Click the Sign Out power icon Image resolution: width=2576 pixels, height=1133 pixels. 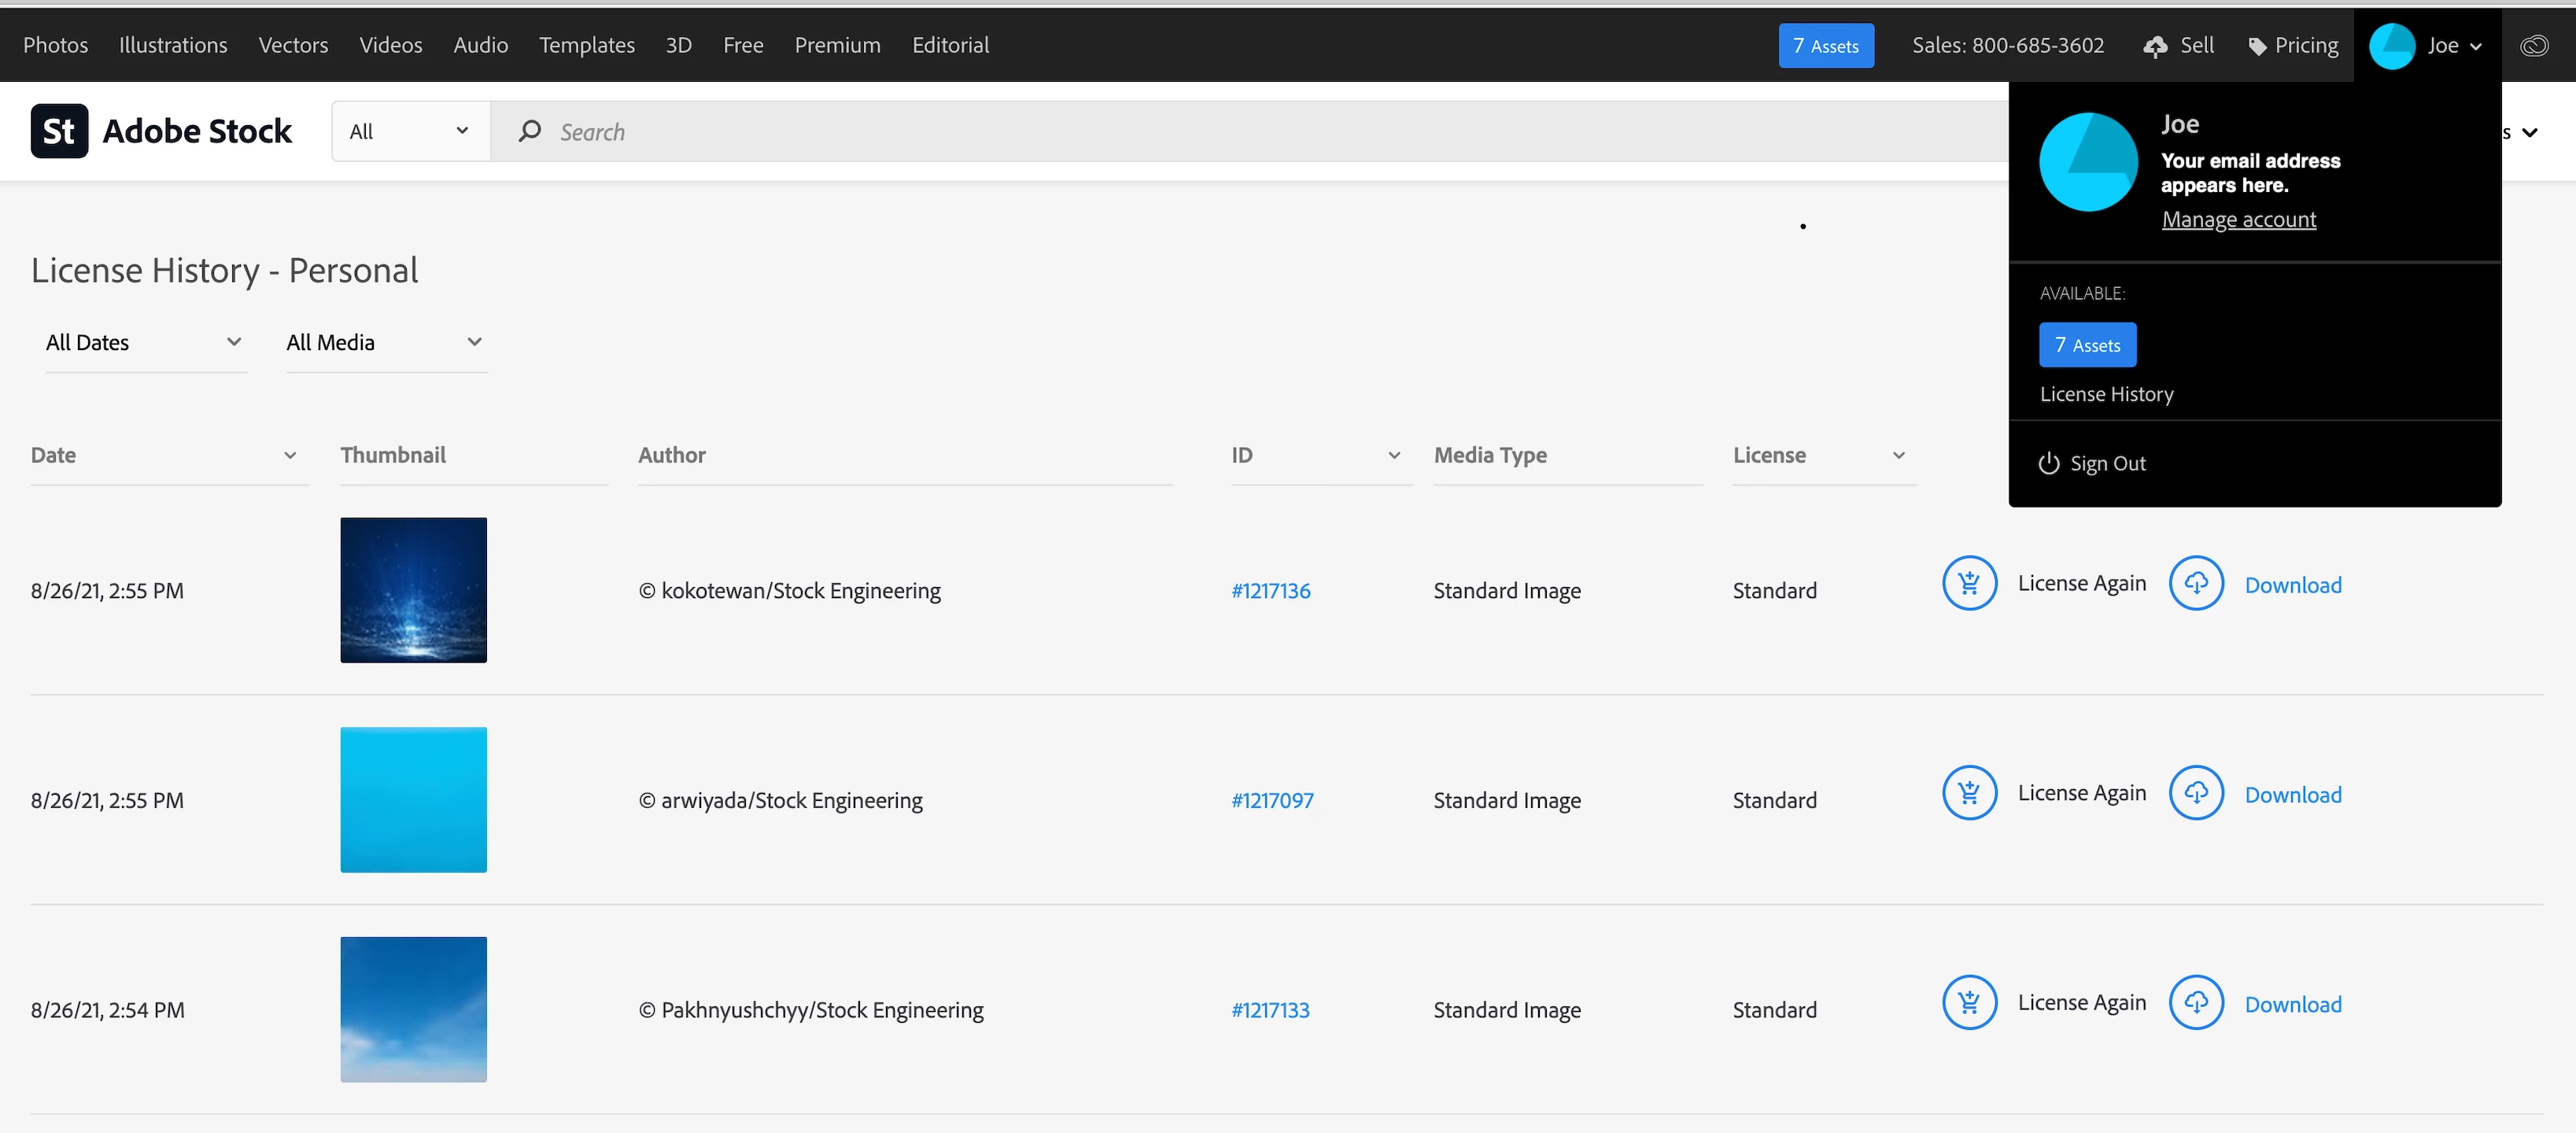pos(2048,463)
